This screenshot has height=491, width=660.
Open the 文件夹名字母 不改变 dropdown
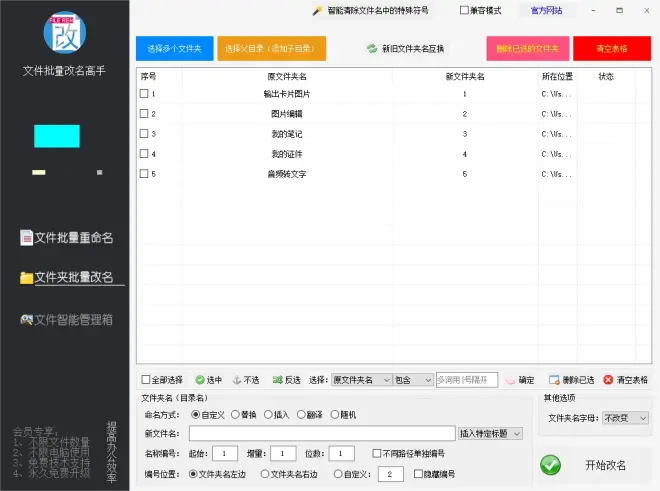[625, 418]
